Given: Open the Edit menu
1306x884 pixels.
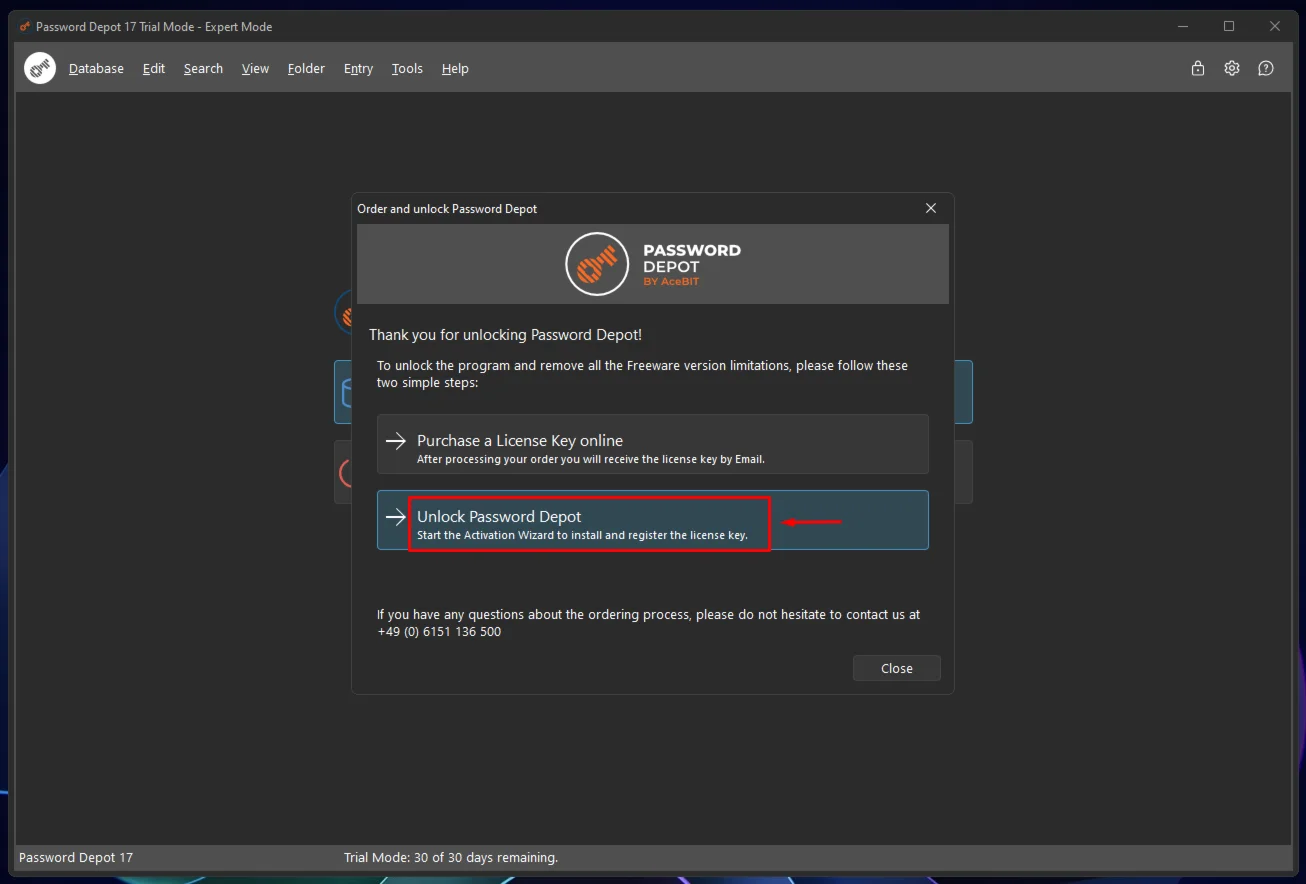Looking at the screenshot, I should pyautogui.click(x=154, y=68).
